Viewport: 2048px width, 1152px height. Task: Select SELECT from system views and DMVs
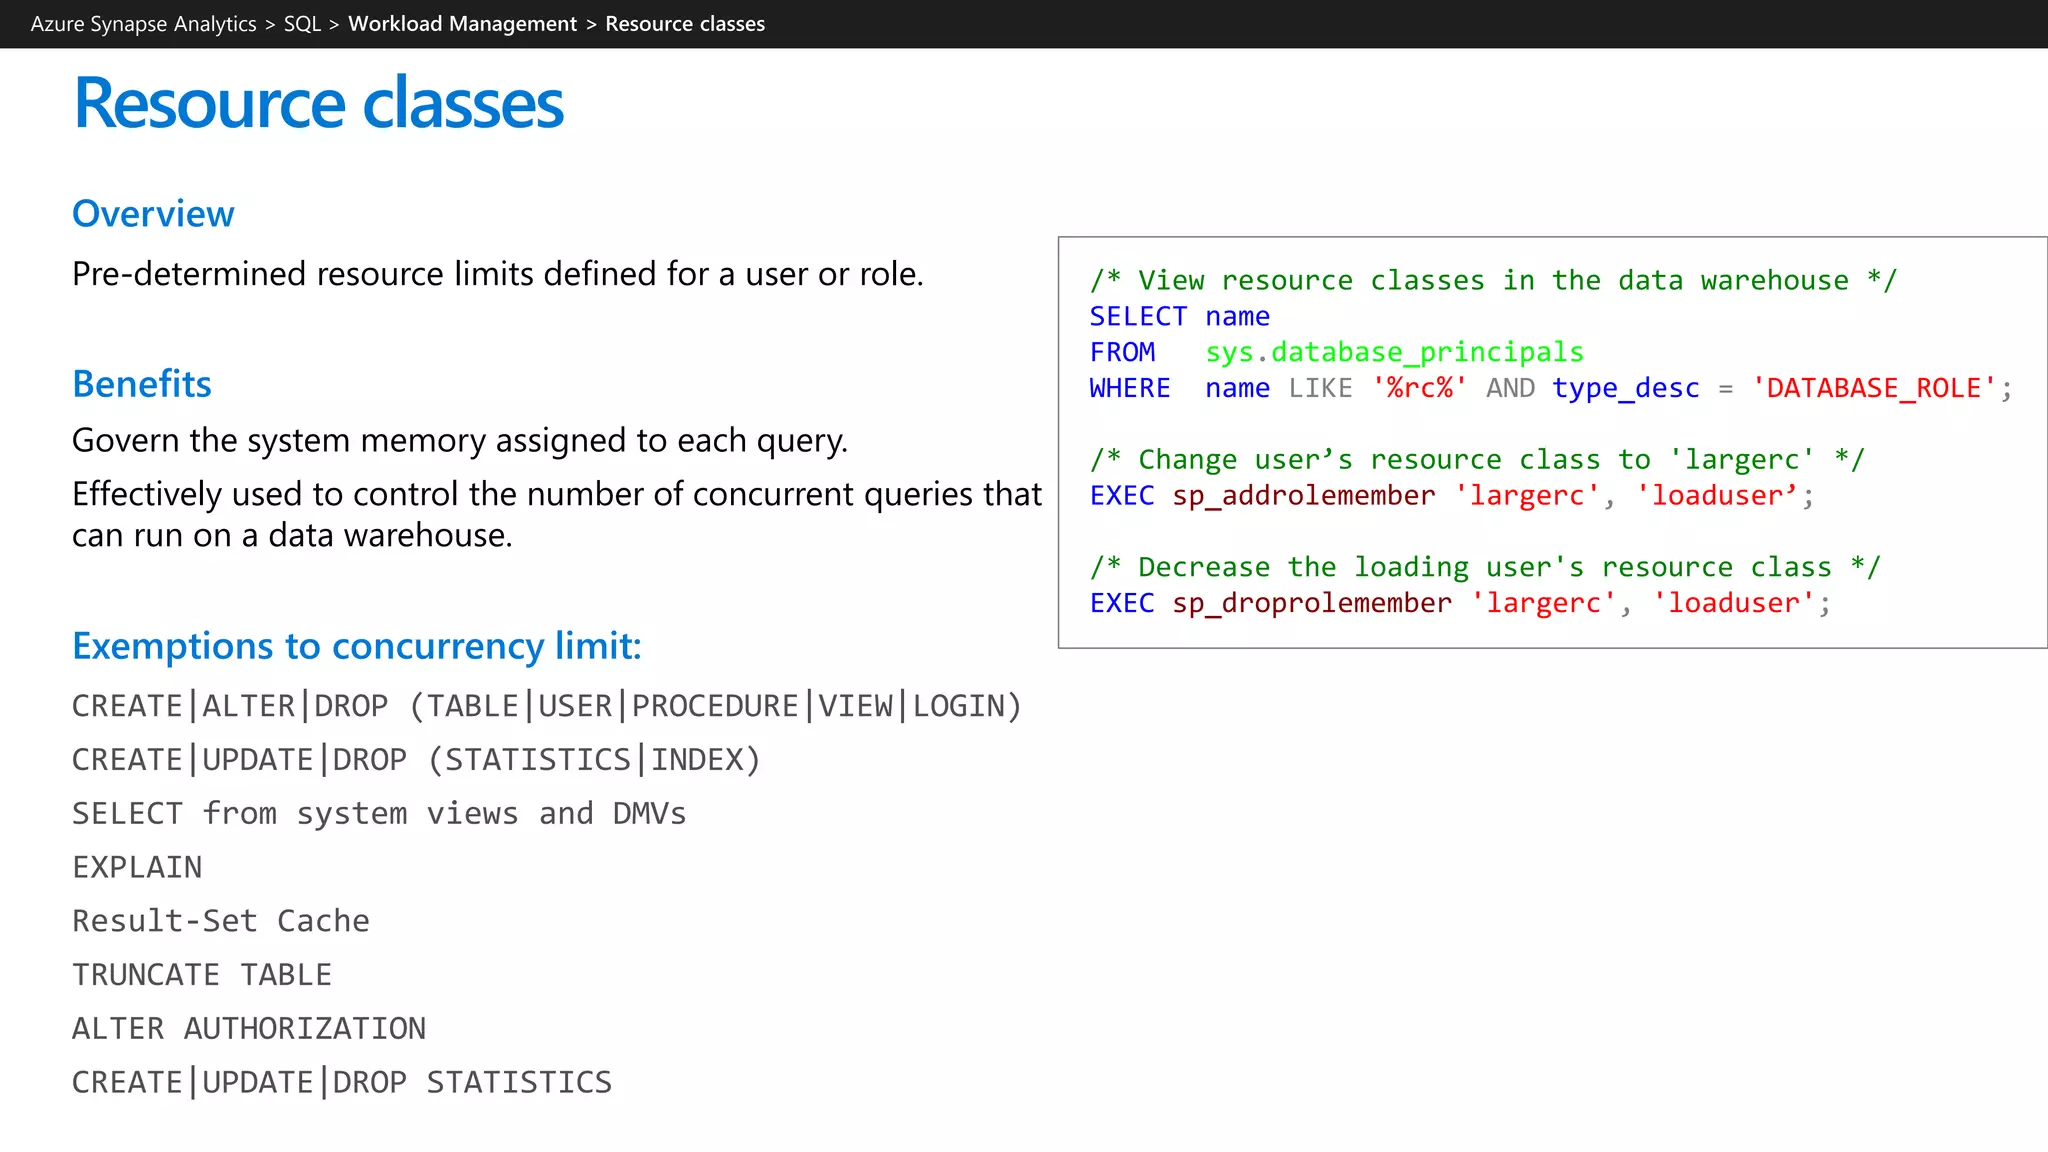coord(379,813)
